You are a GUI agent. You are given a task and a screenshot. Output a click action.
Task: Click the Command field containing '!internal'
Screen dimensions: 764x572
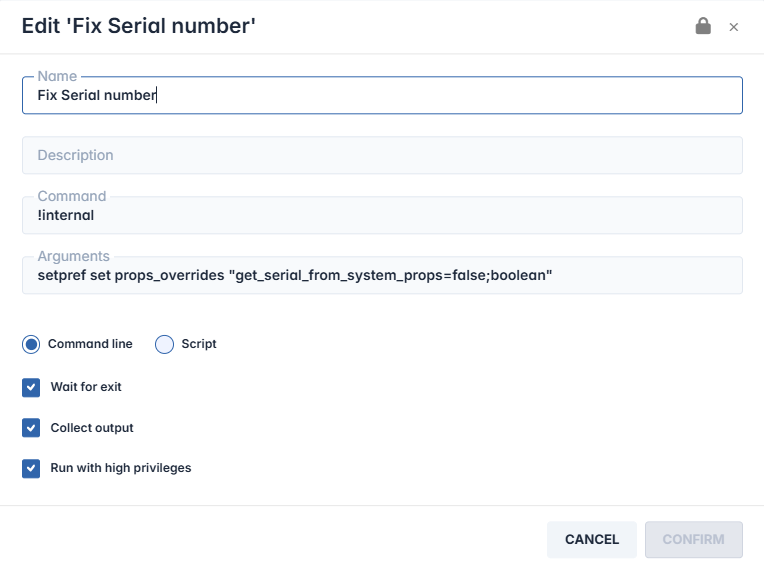(x=382, y=215)
